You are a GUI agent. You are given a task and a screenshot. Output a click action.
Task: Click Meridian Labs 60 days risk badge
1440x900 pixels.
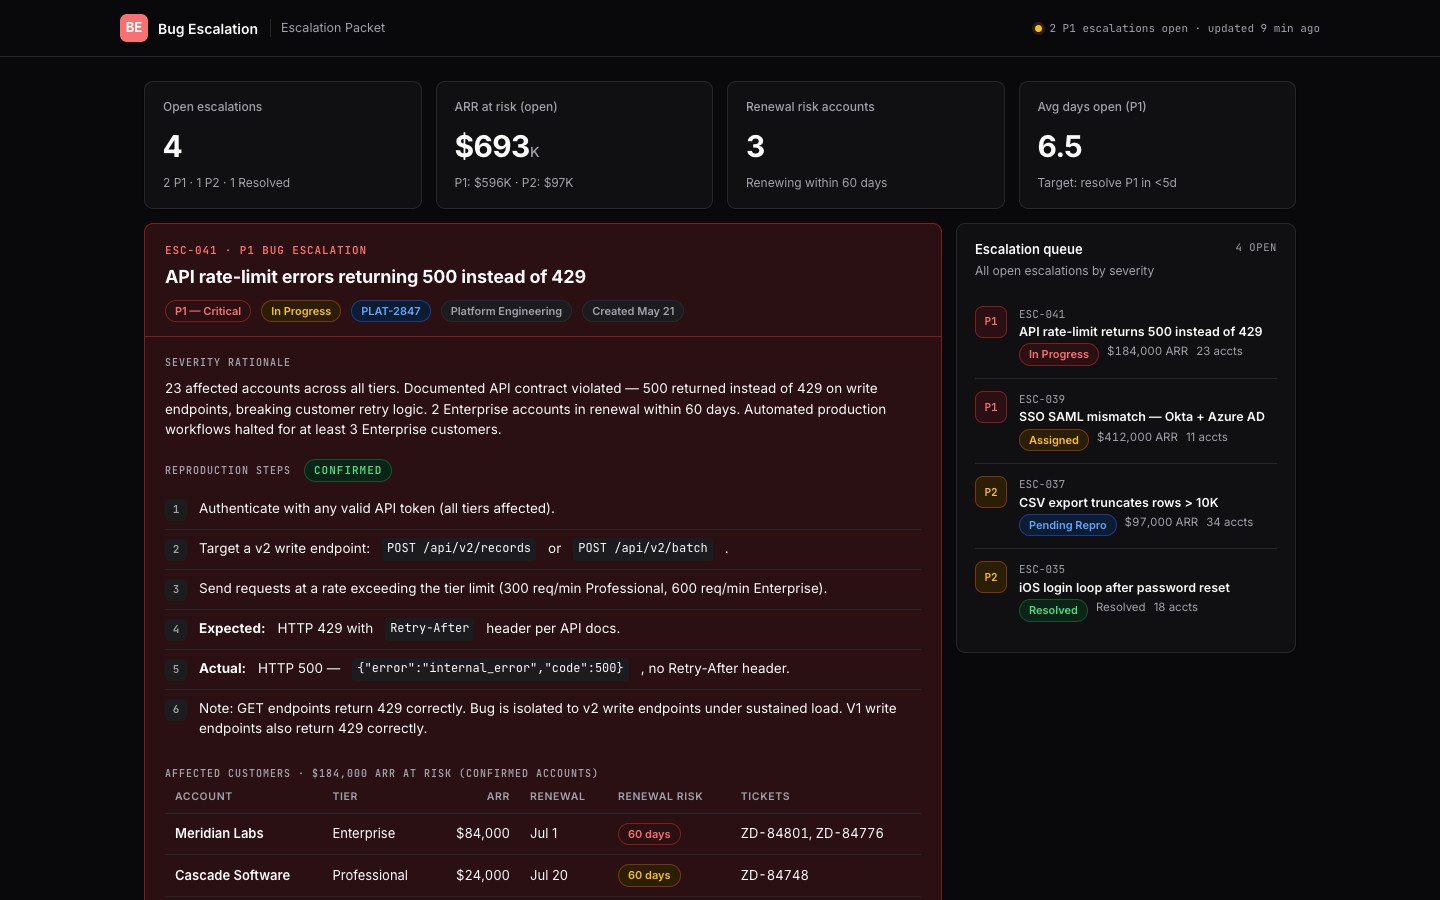tap(649, 834)
